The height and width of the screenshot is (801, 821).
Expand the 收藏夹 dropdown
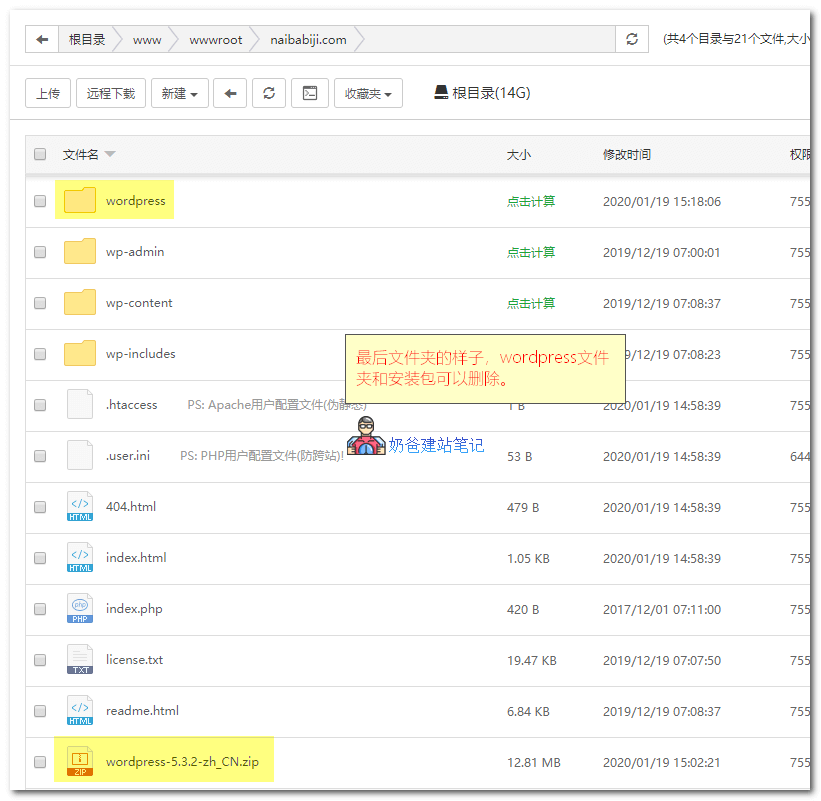tap(367, 93)
